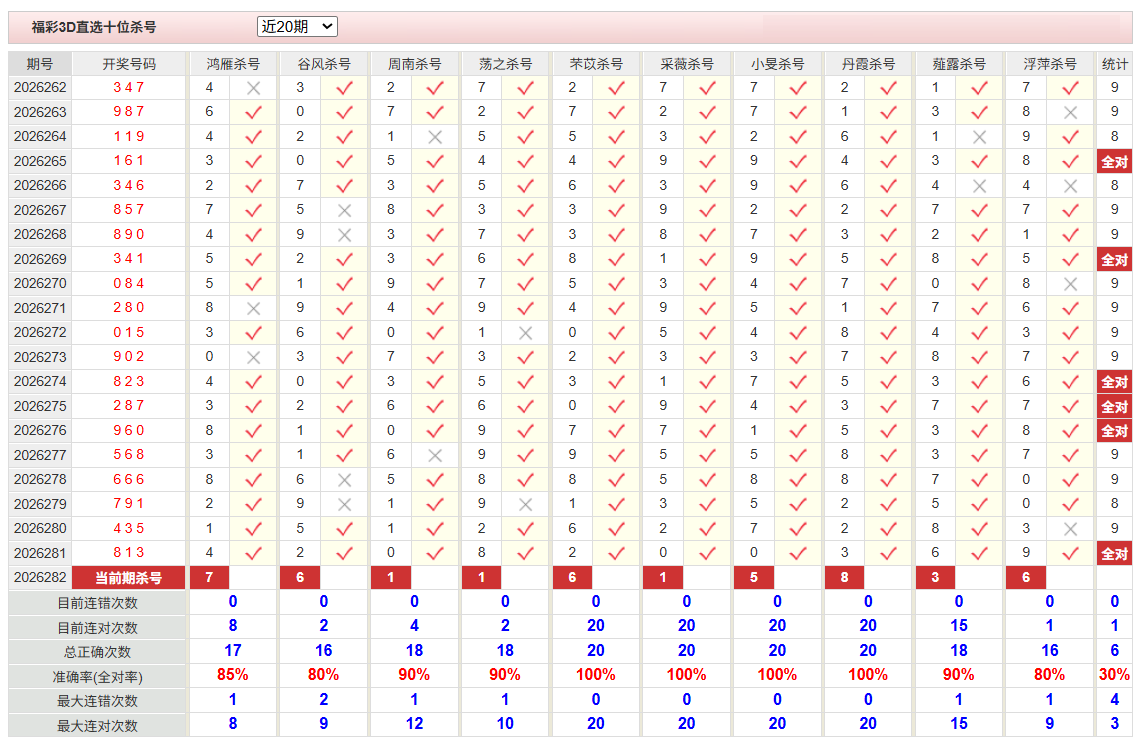Click the X mark for 周南杀号 in row 2026264
Viewport: 1138px width, 741px height.
435,136
